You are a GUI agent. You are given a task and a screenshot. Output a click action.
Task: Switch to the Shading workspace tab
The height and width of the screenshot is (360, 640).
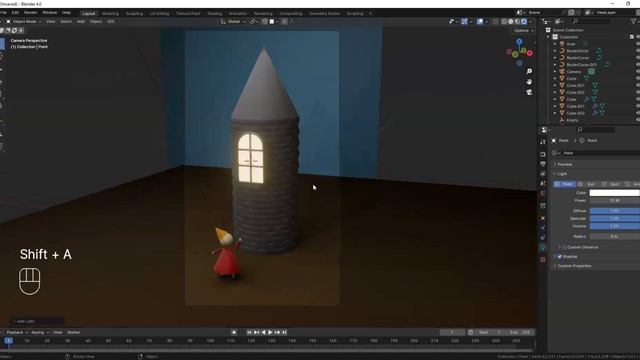[214, 13]
